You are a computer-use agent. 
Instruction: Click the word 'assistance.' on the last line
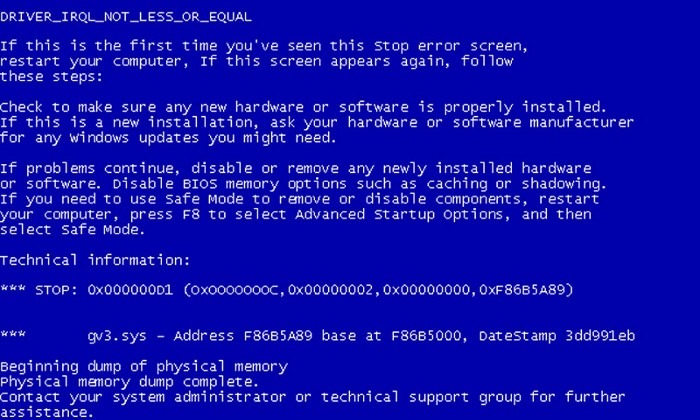point(46,412)
